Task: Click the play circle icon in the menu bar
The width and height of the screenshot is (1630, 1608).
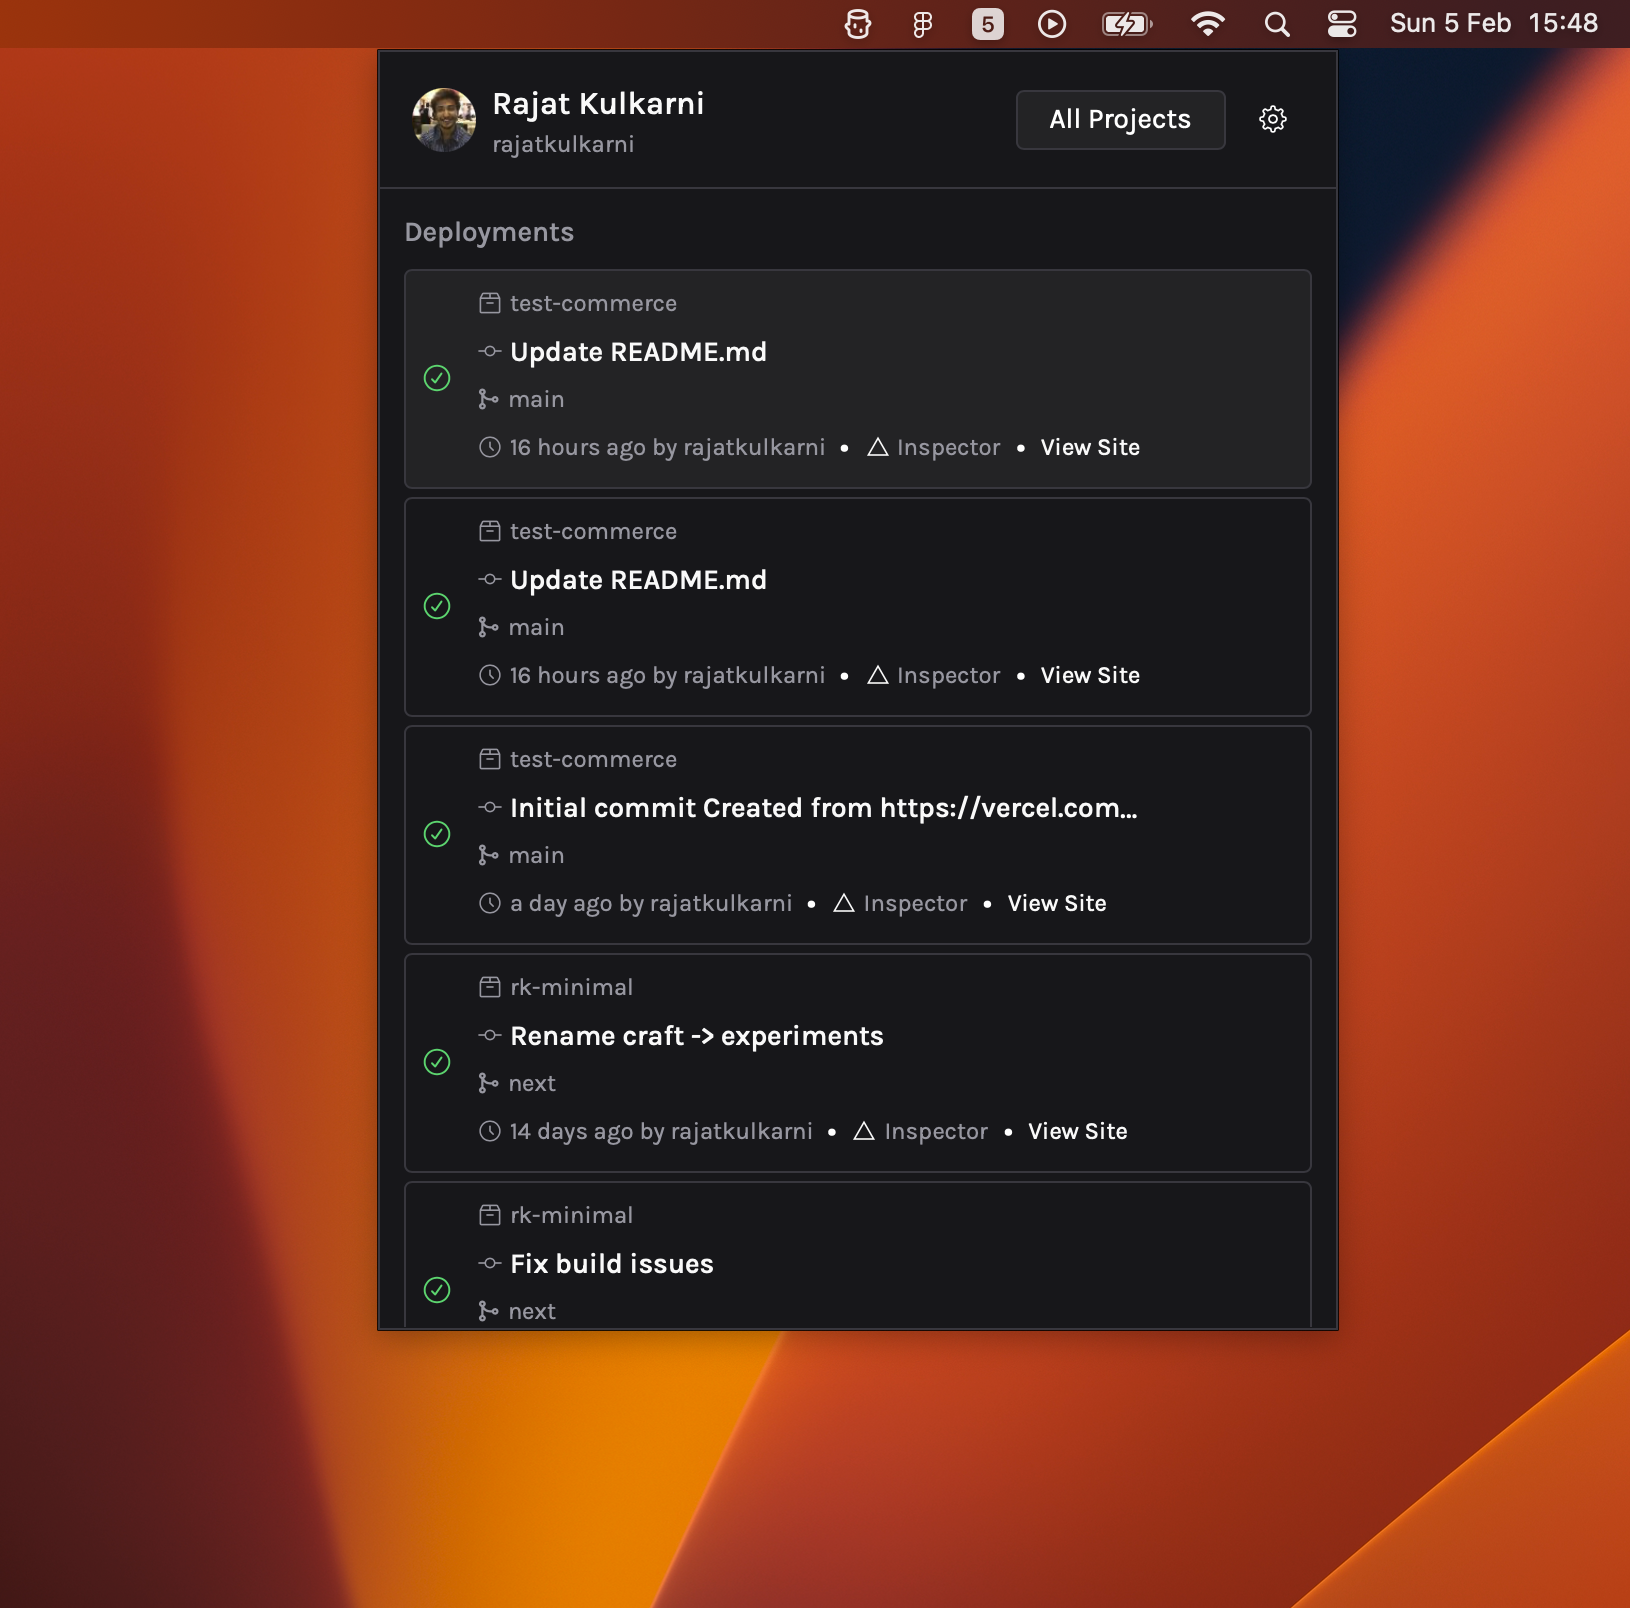Action: [1052, 24]
